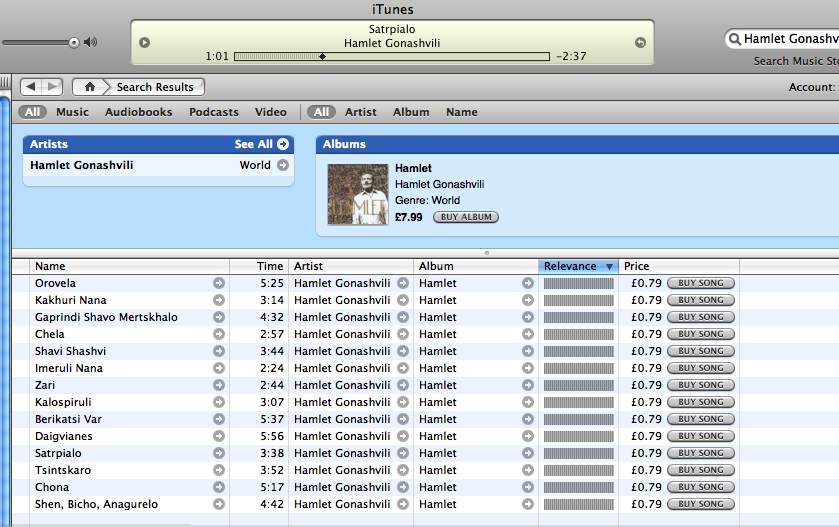This screenshot has height=527, width=839.
Task: Filter results by Podcasts
Action: 213,112
